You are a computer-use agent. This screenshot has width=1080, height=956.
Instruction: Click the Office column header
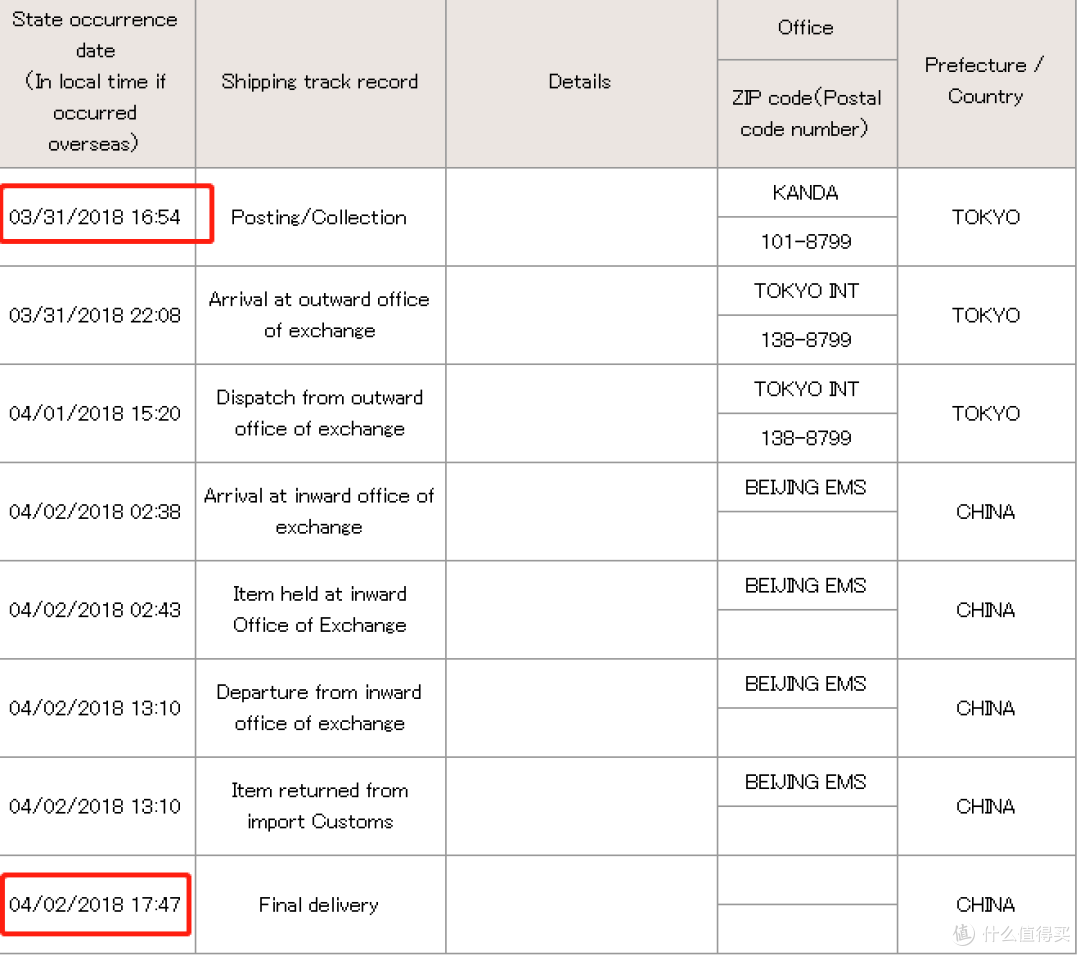click(x=806, y=28)
